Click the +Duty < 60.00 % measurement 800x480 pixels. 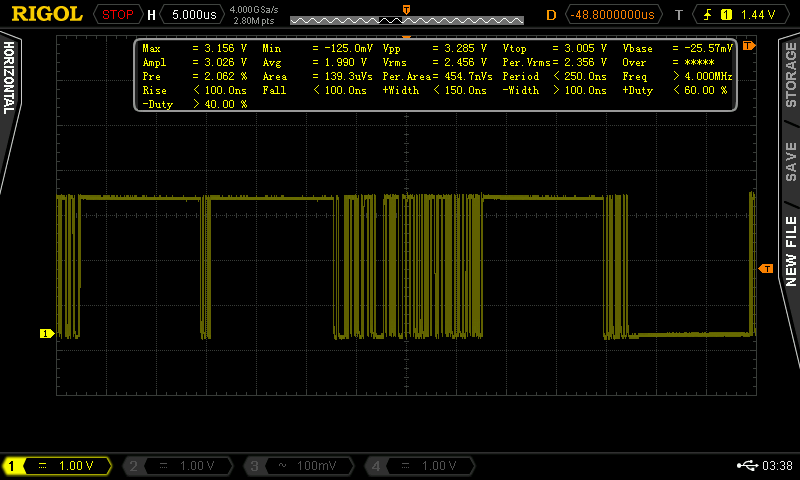pos(675,90)
